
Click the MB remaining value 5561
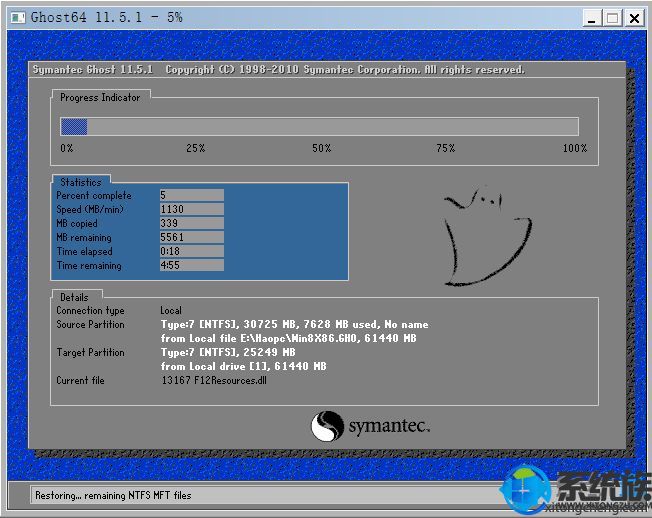pos(192,237)
